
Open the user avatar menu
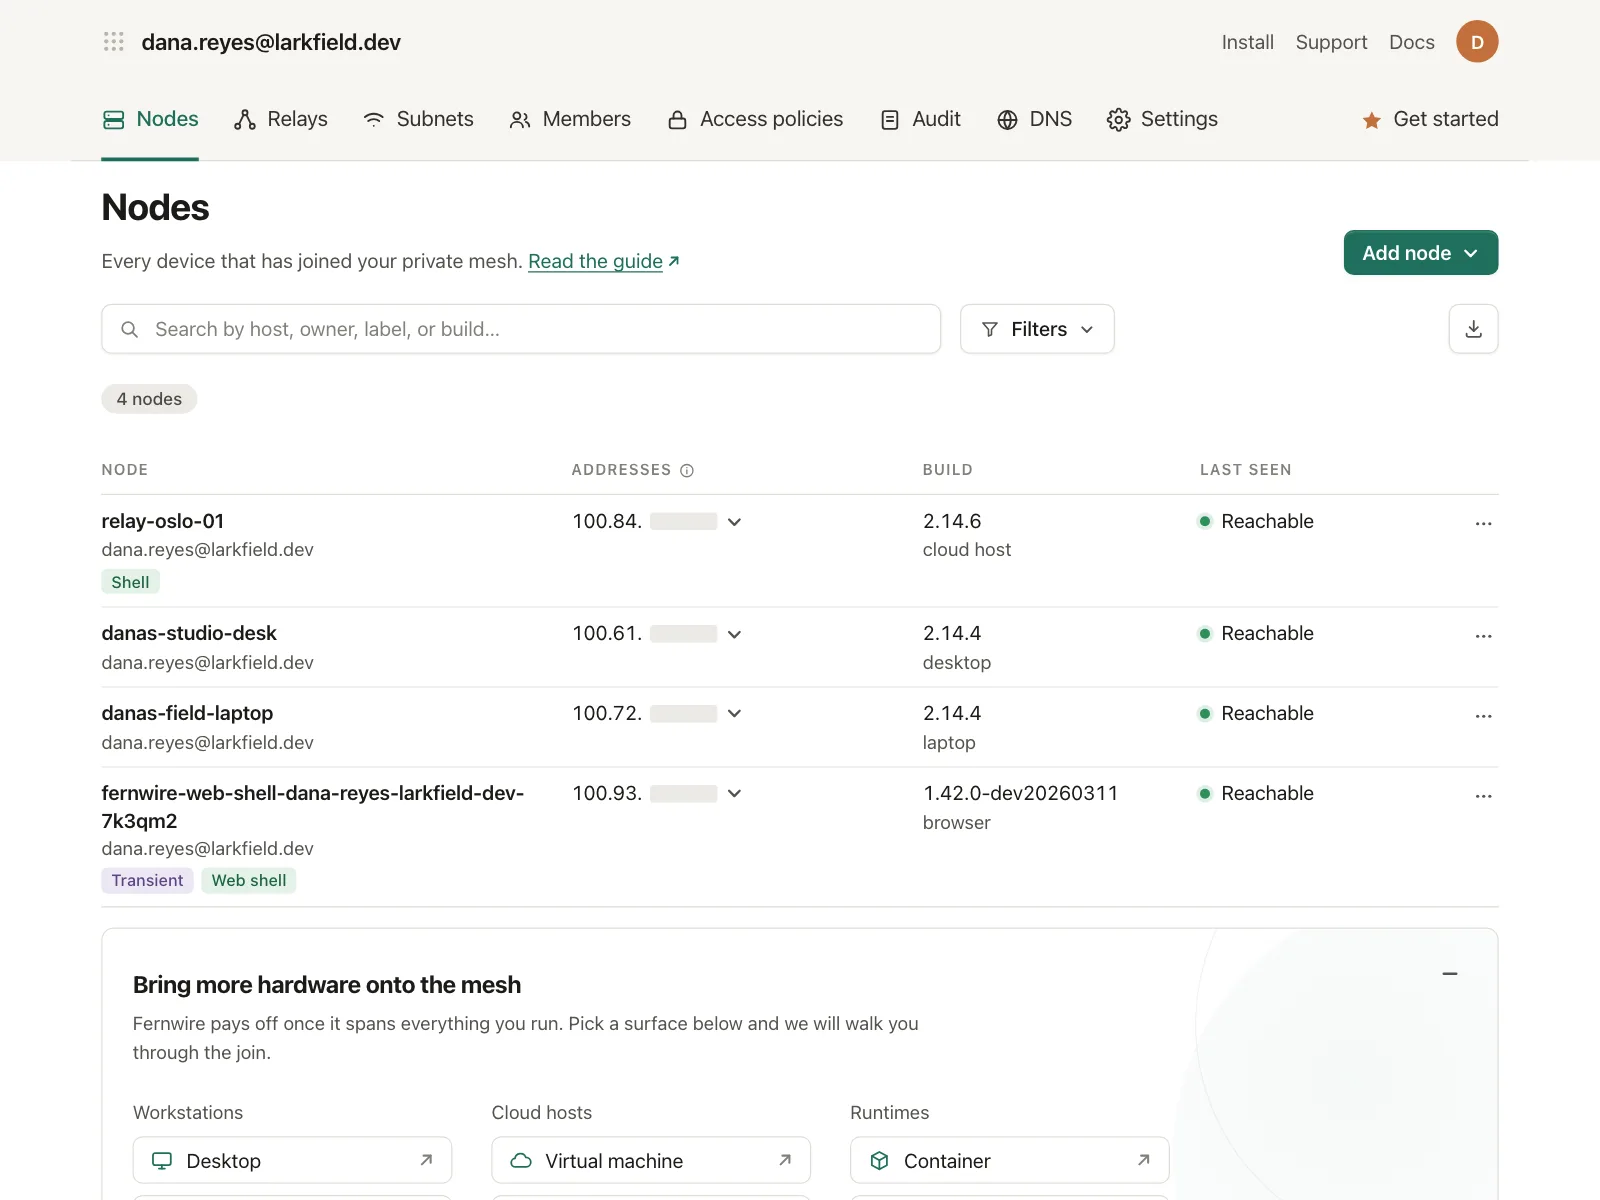click(1477, 42)
